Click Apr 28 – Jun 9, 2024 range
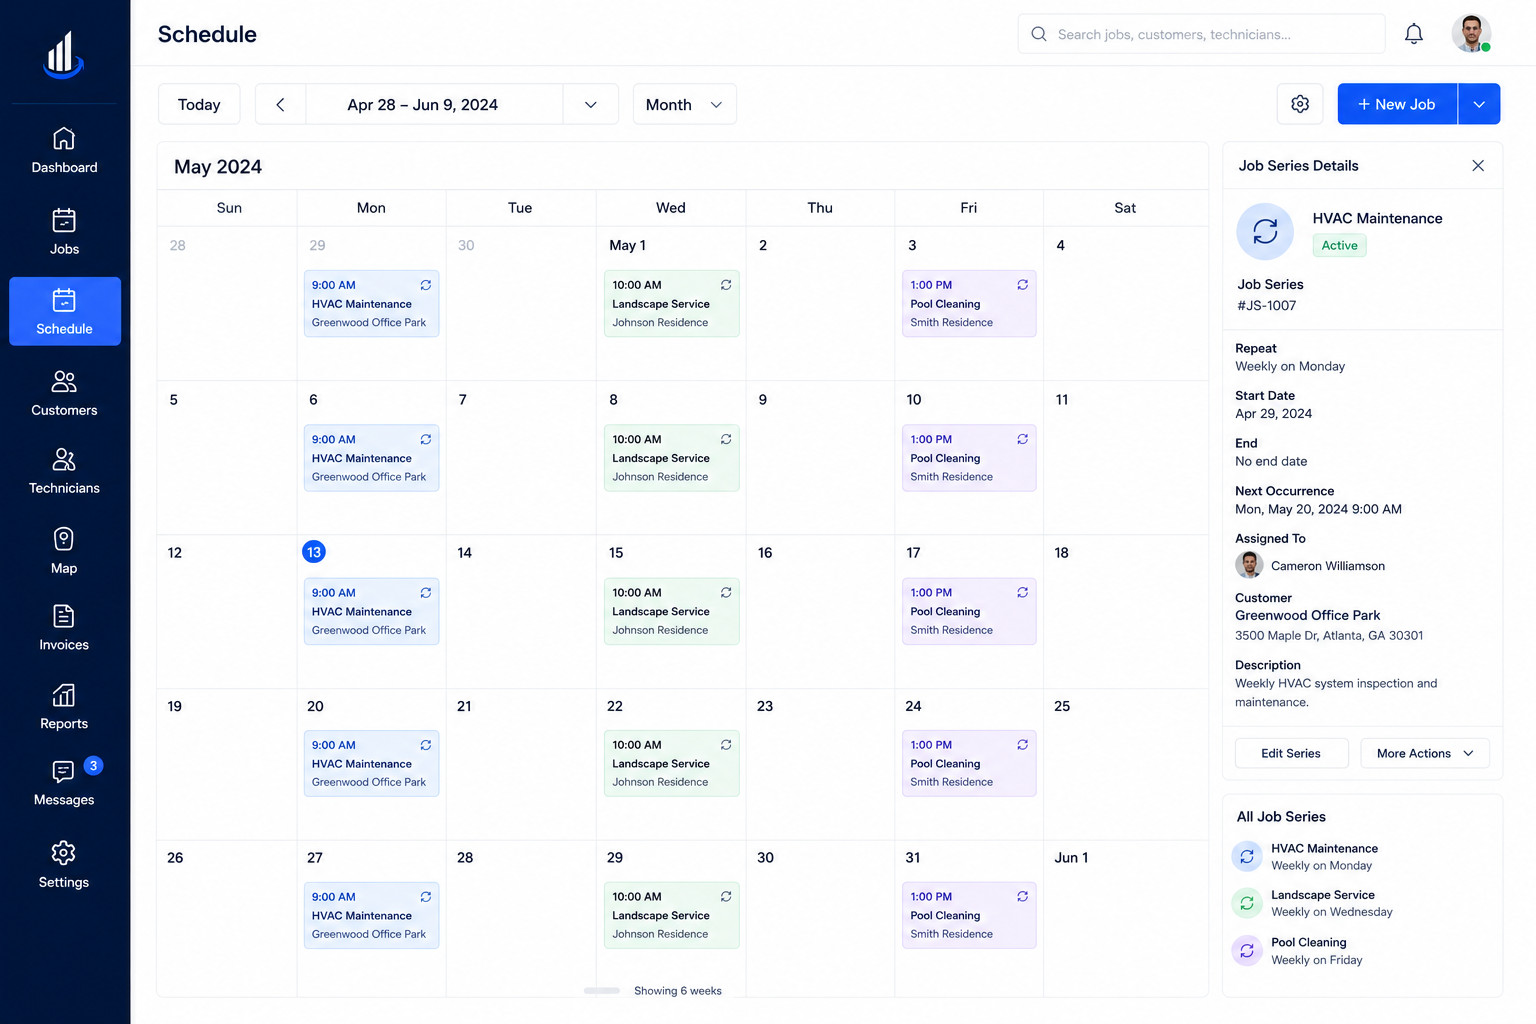The width and height of the screenshot is (1536, 1024). [x=423, y=105]
